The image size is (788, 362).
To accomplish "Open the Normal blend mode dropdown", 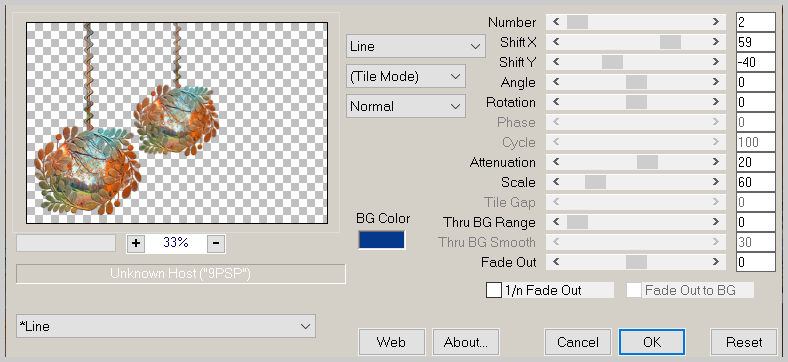I will pyautogui.click(x=406, y=107).
